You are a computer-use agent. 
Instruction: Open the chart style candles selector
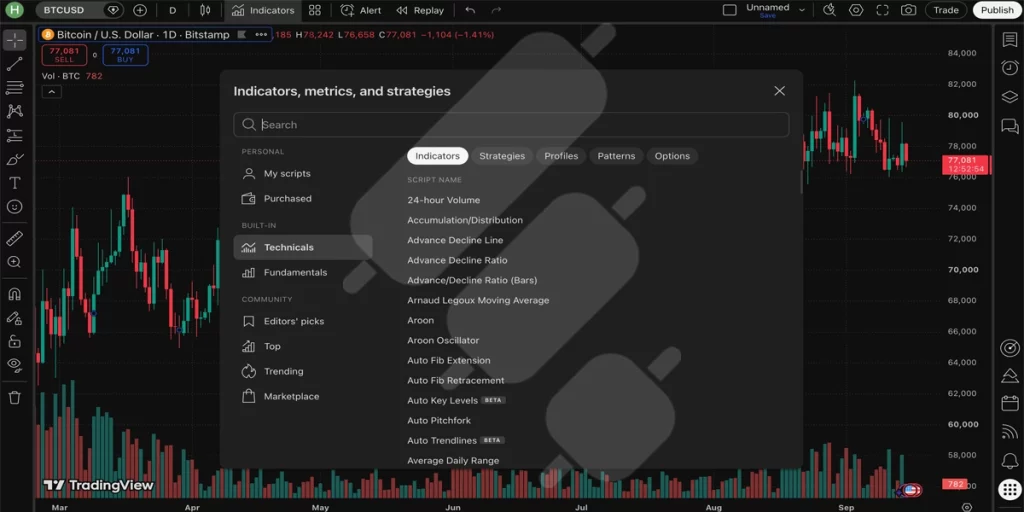206,10
